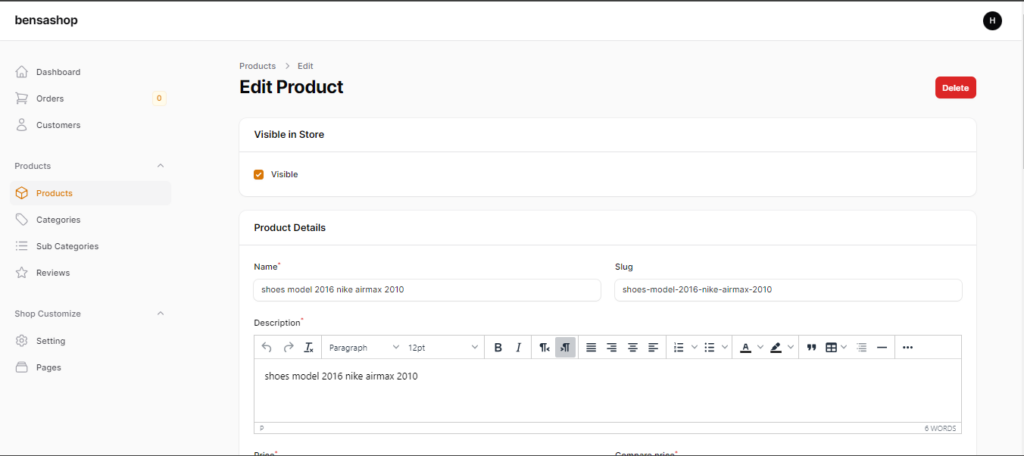
Task: Expand bulleted list style options arrow
Action: coord(725,348)
